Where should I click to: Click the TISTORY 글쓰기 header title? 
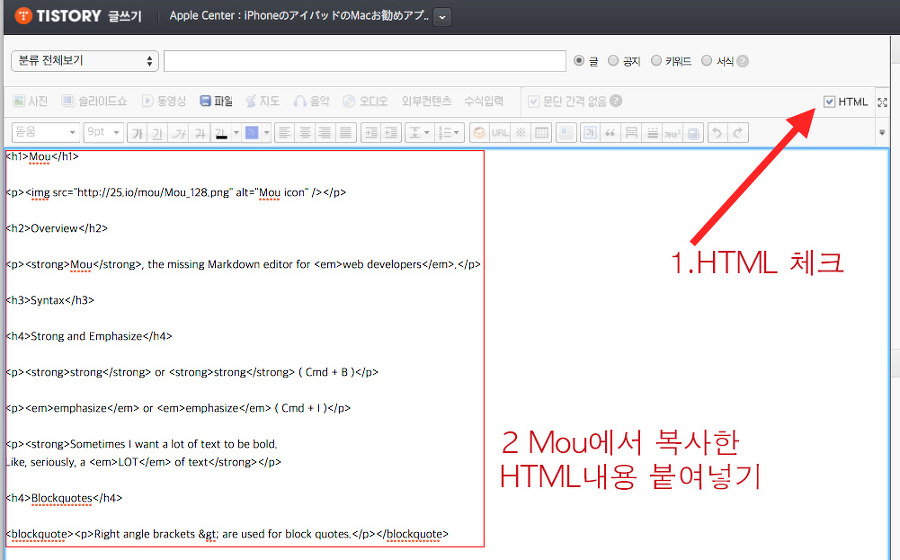(x=89, y=16)
